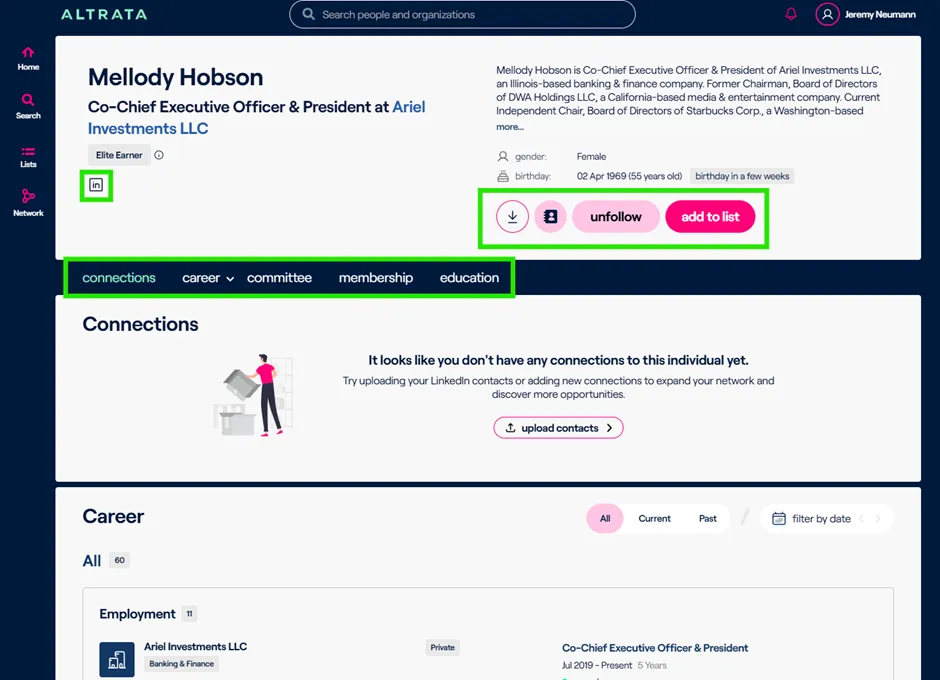The height and width of the screenshot is (680, 940).
Task: Click the 'birthday in a few weeks' tag
Action: [x=742, y=176]
